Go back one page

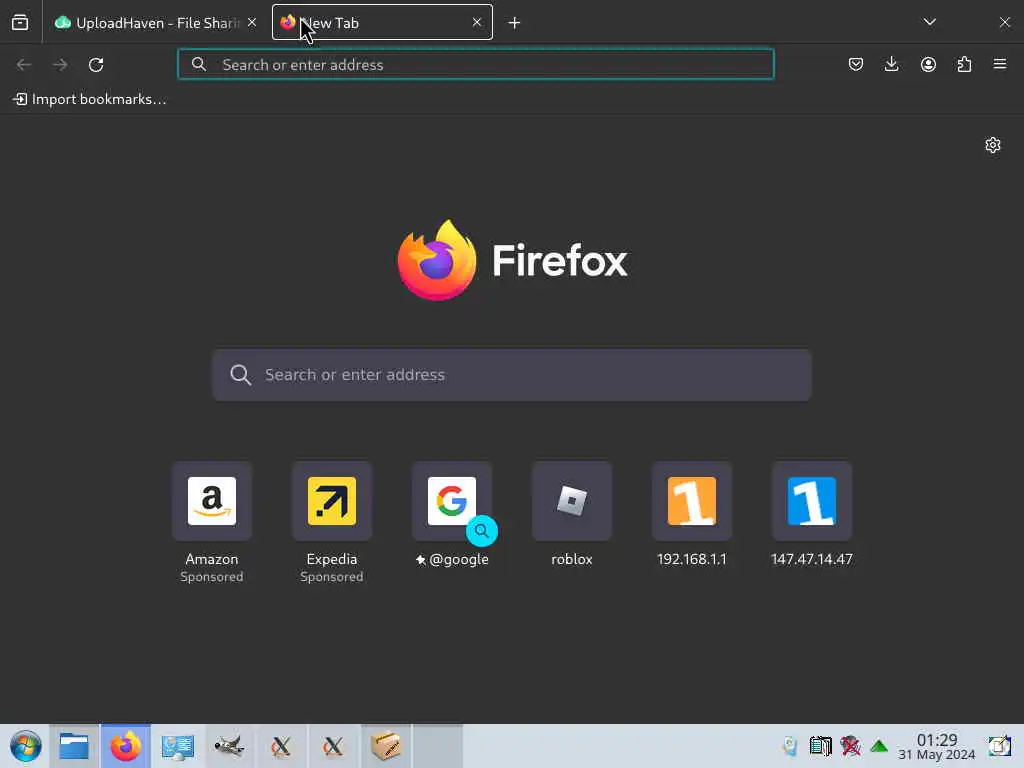pyautogui.click(x=24, y=65)
